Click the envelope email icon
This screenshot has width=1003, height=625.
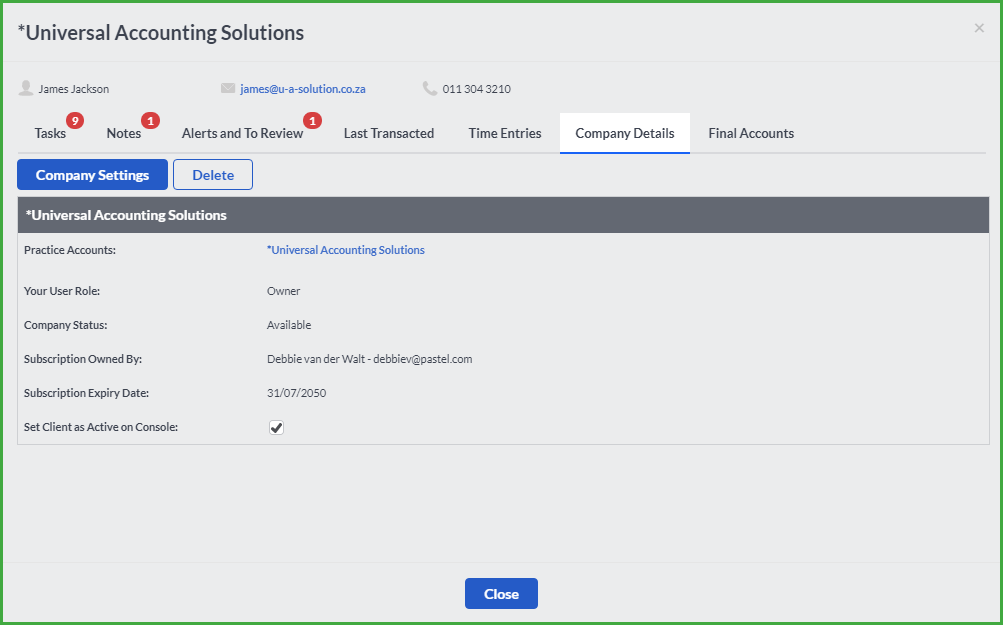tap(228, 88)
